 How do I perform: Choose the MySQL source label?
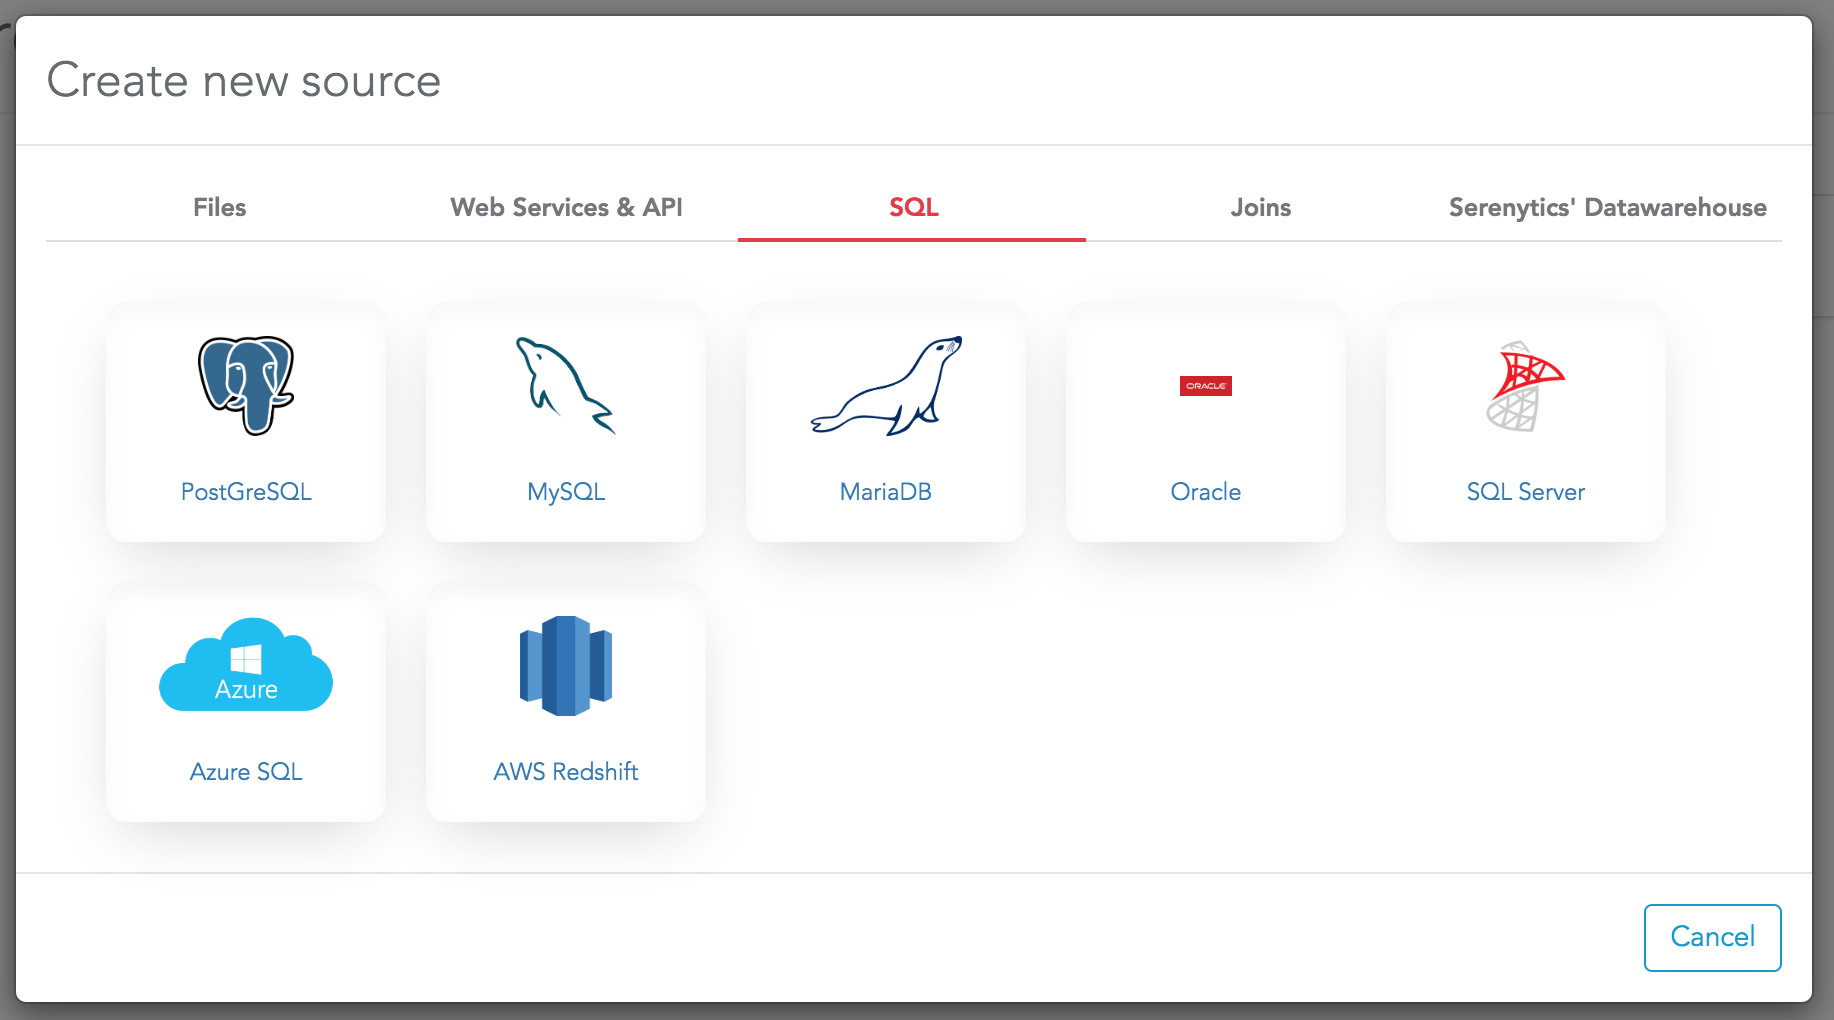566,492
